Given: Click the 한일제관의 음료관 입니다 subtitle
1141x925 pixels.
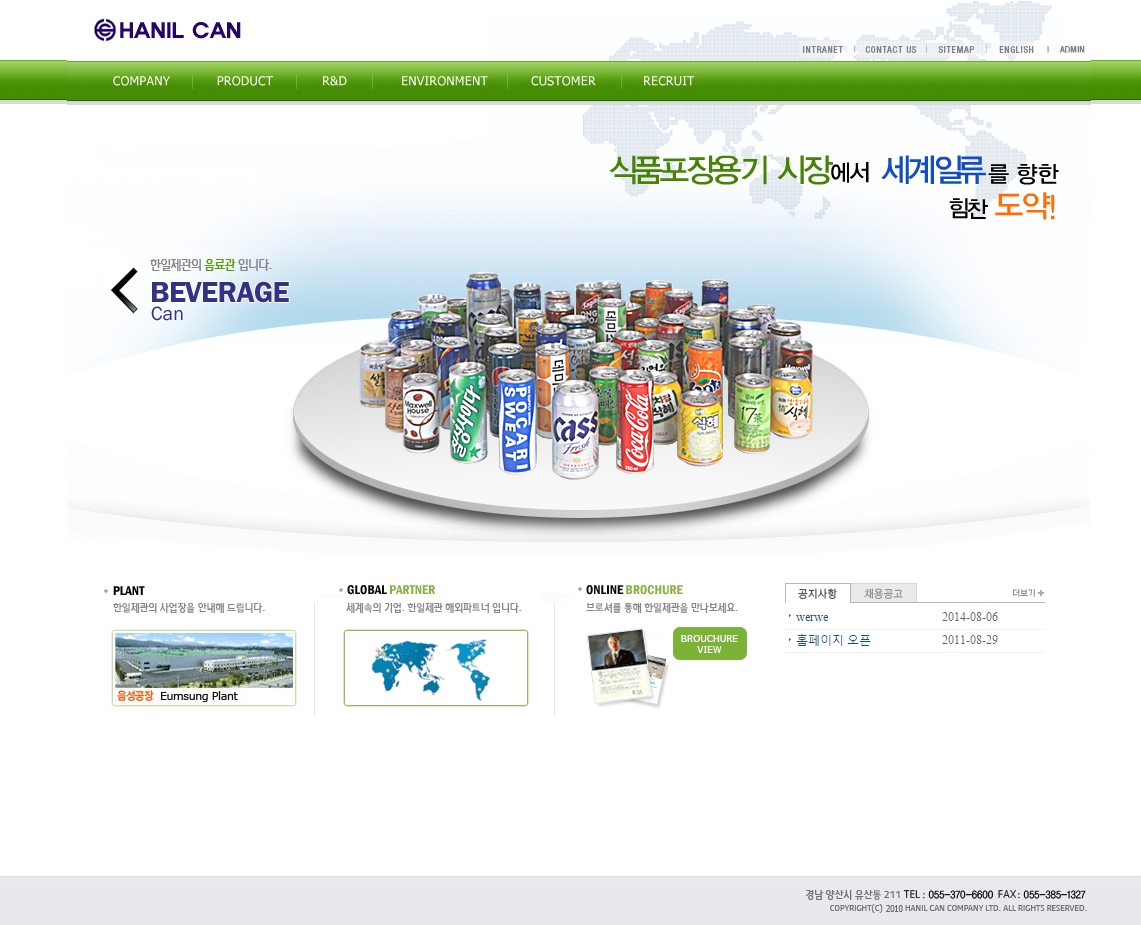Looking at the screenshot, I should (x=210, y=265).
